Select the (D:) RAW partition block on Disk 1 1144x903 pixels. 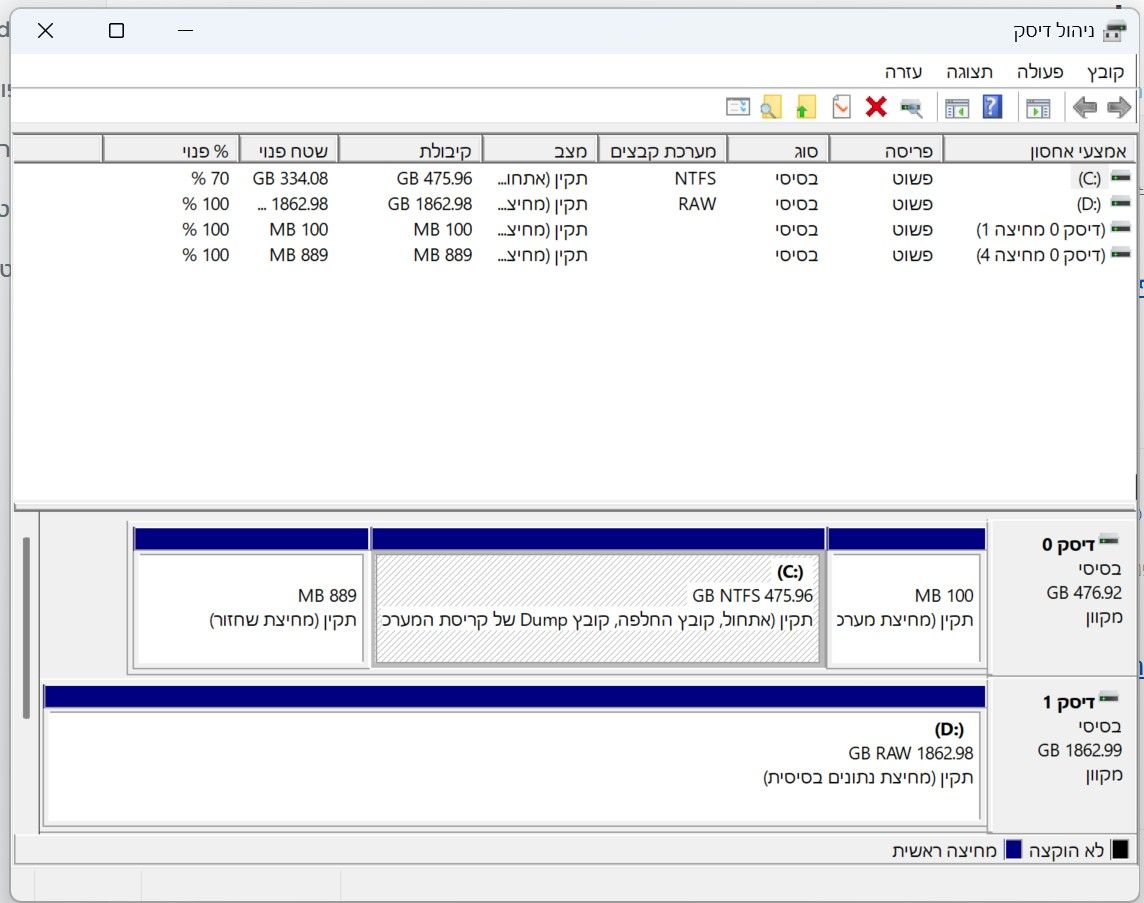(514, 767)
